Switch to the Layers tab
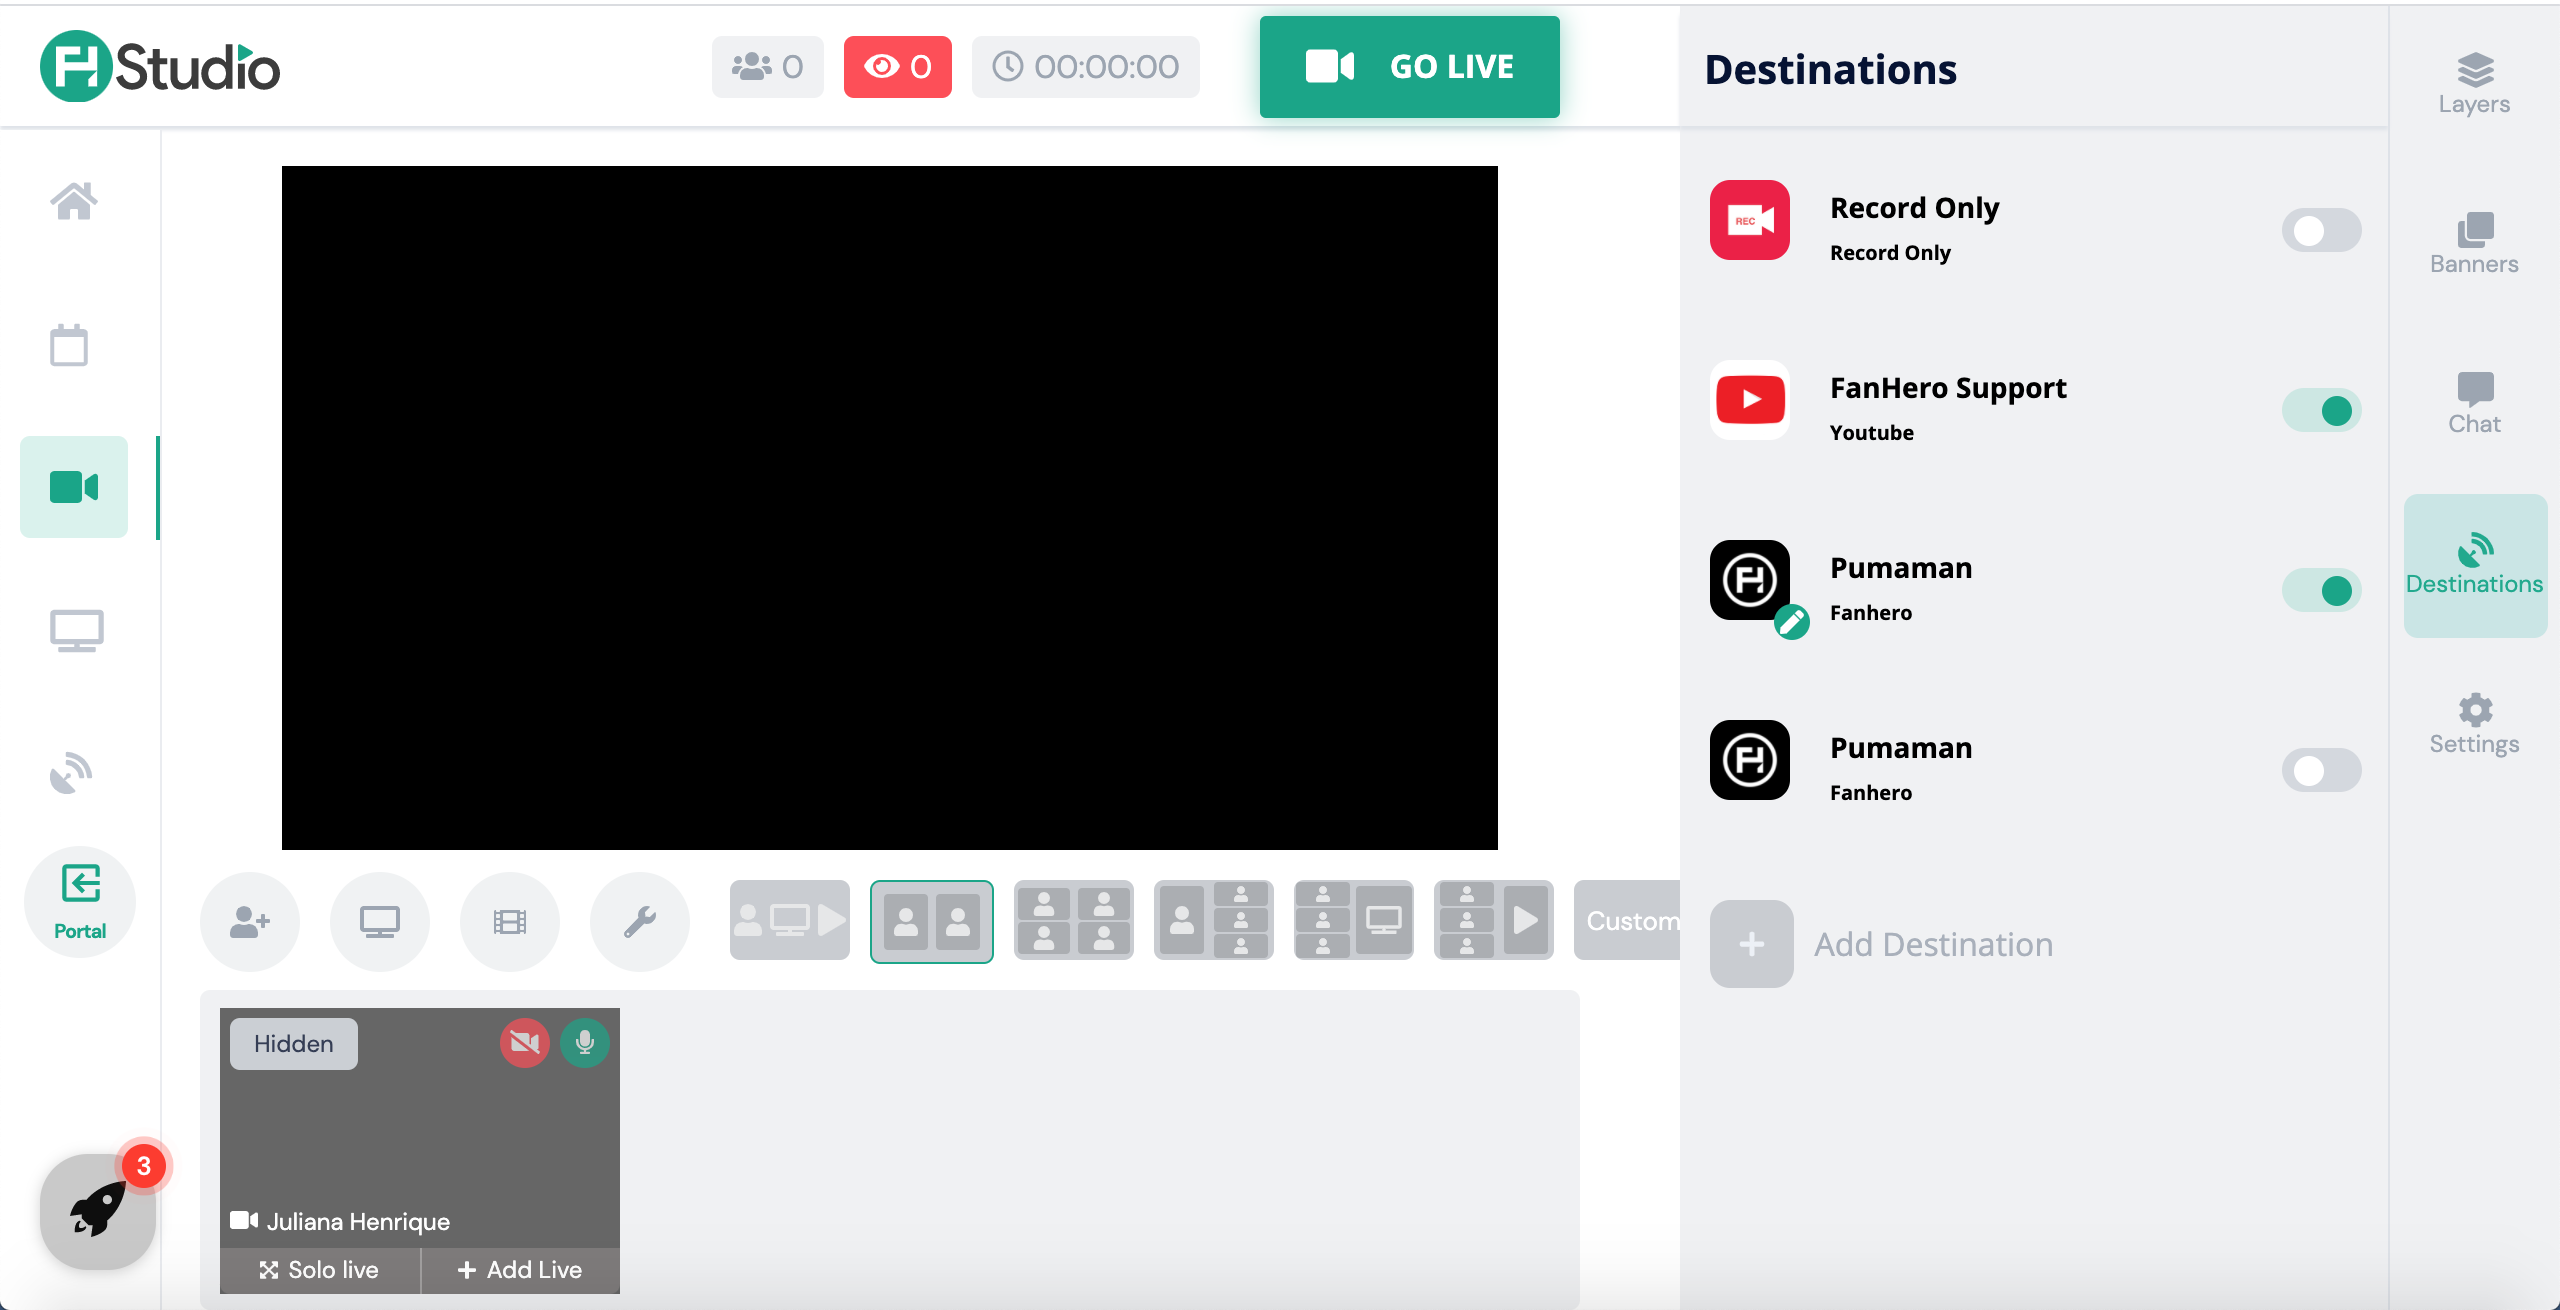2560x1310 pixels. tap(2474, 83)
